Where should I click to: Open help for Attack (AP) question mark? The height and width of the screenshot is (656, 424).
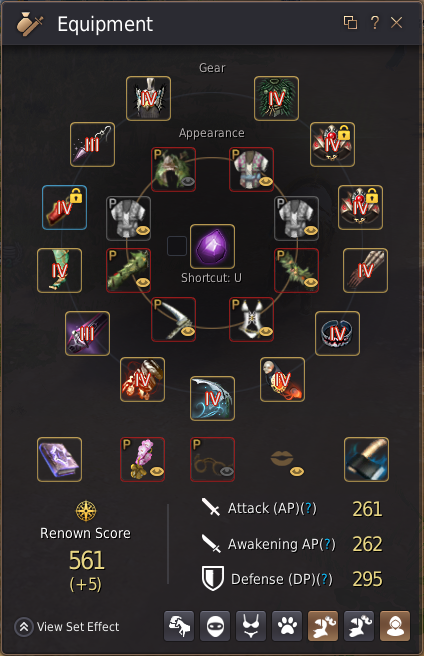(x=309, y=508)
